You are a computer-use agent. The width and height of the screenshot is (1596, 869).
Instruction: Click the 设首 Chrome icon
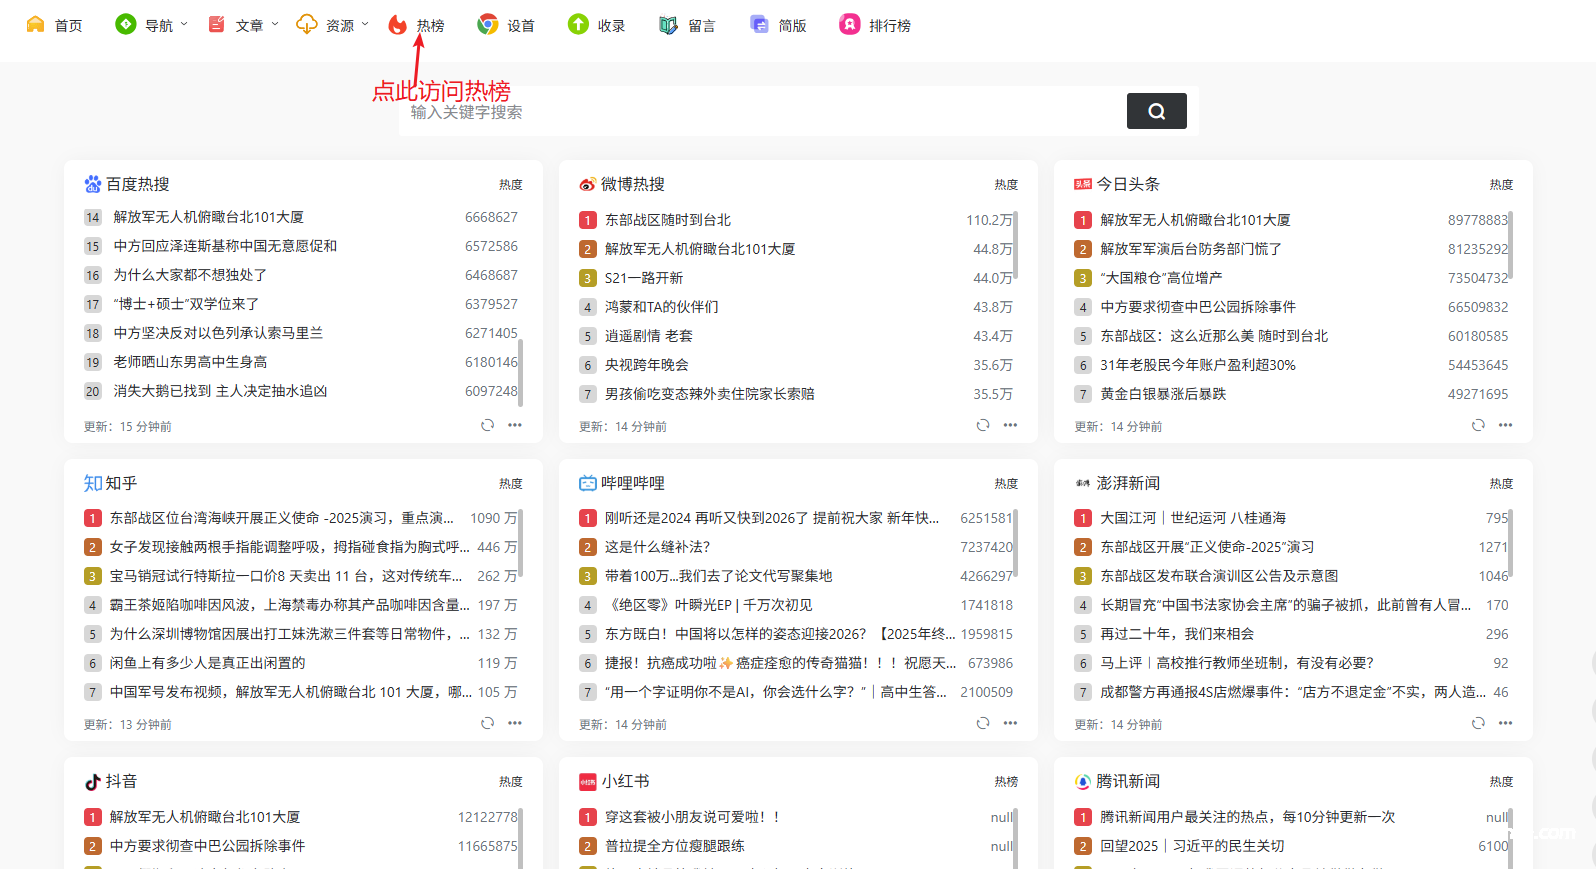point(487,24)
